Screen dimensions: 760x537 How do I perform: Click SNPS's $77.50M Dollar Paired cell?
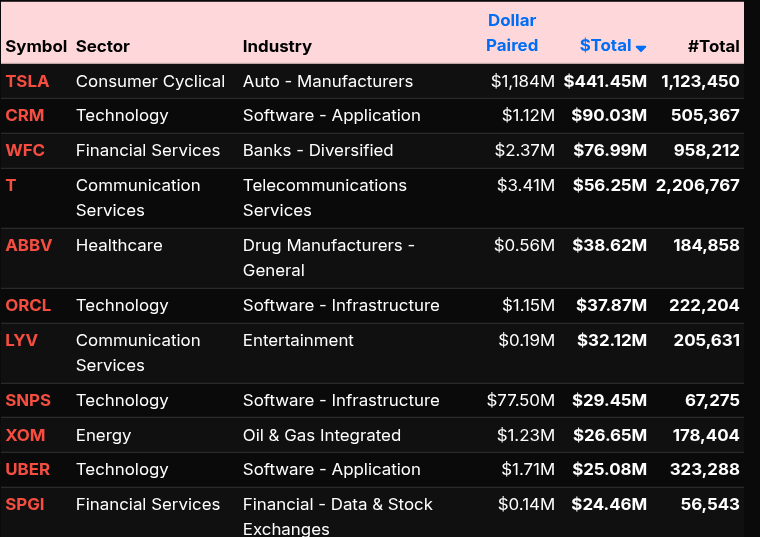coord(520,400)
